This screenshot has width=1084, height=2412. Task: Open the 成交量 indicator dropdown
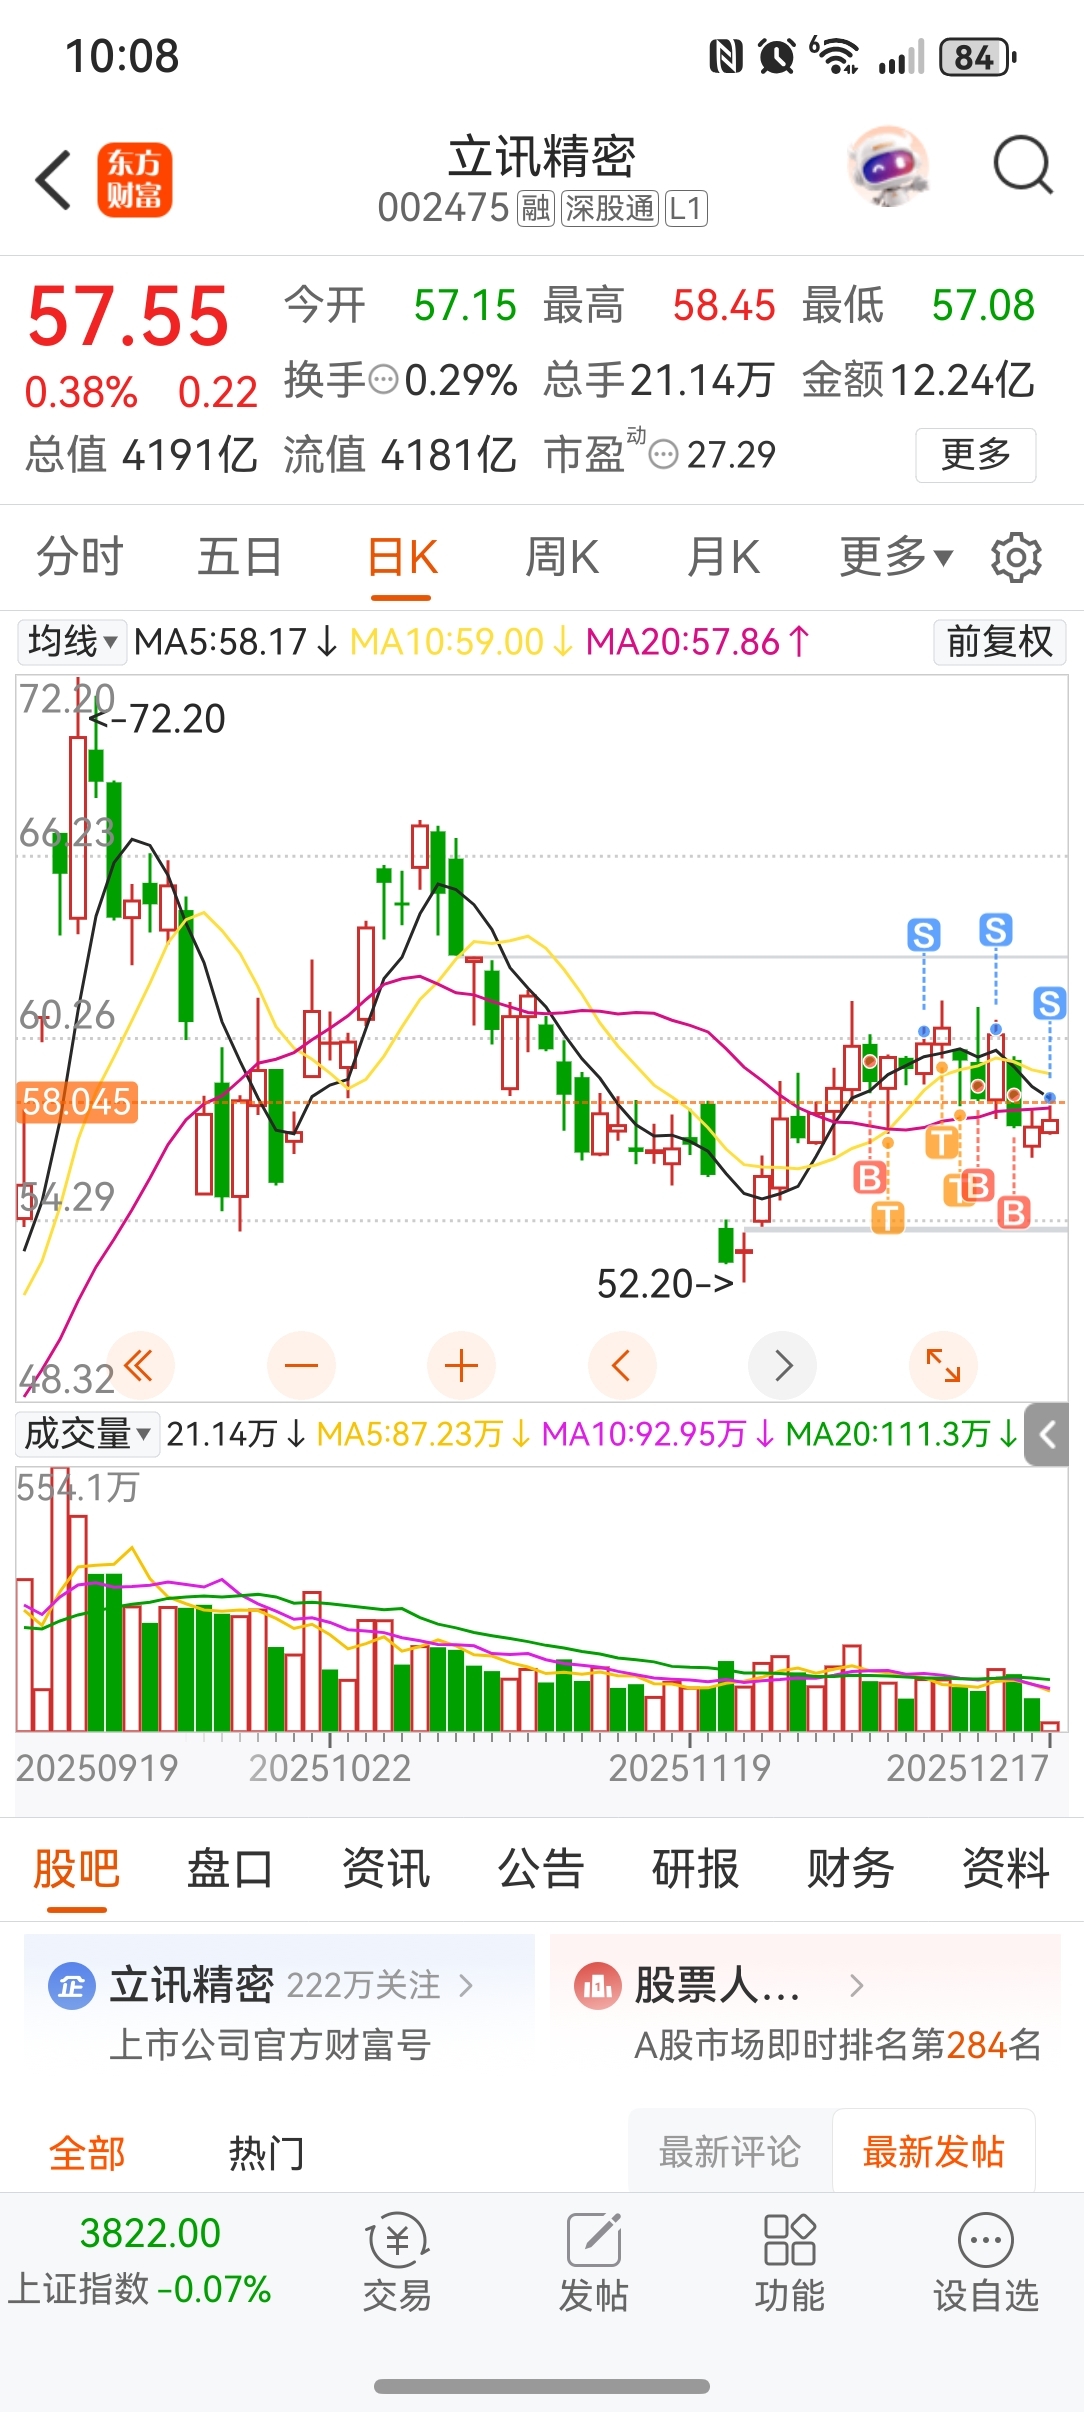pos(87,1434)
